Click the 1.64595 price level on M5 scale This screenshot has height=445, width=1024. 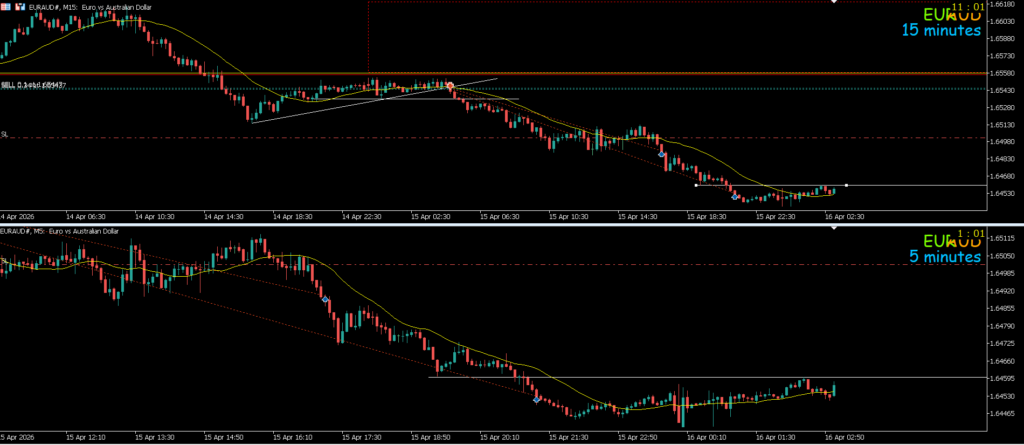coord(1001,378)
